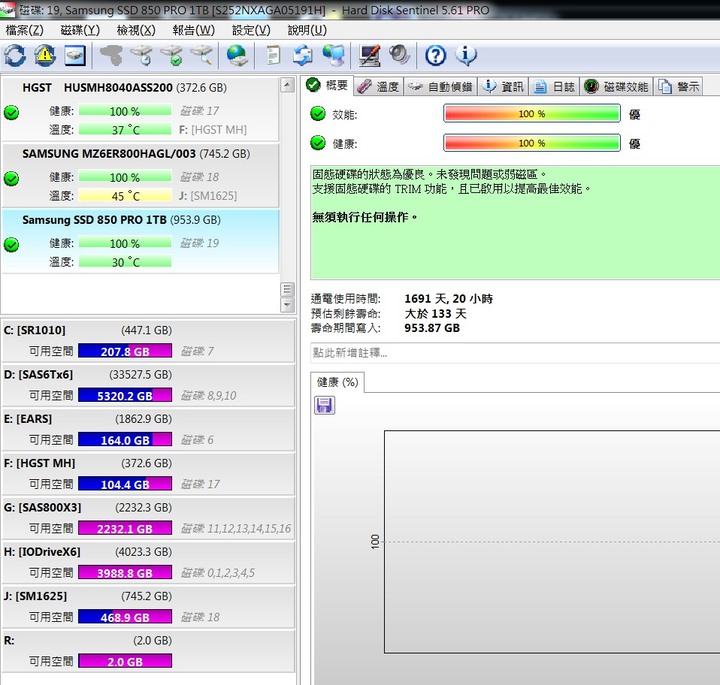Click the 大於 133 天 estimated lifetime value
Viewport: 720px width, 685px height.
435,313
